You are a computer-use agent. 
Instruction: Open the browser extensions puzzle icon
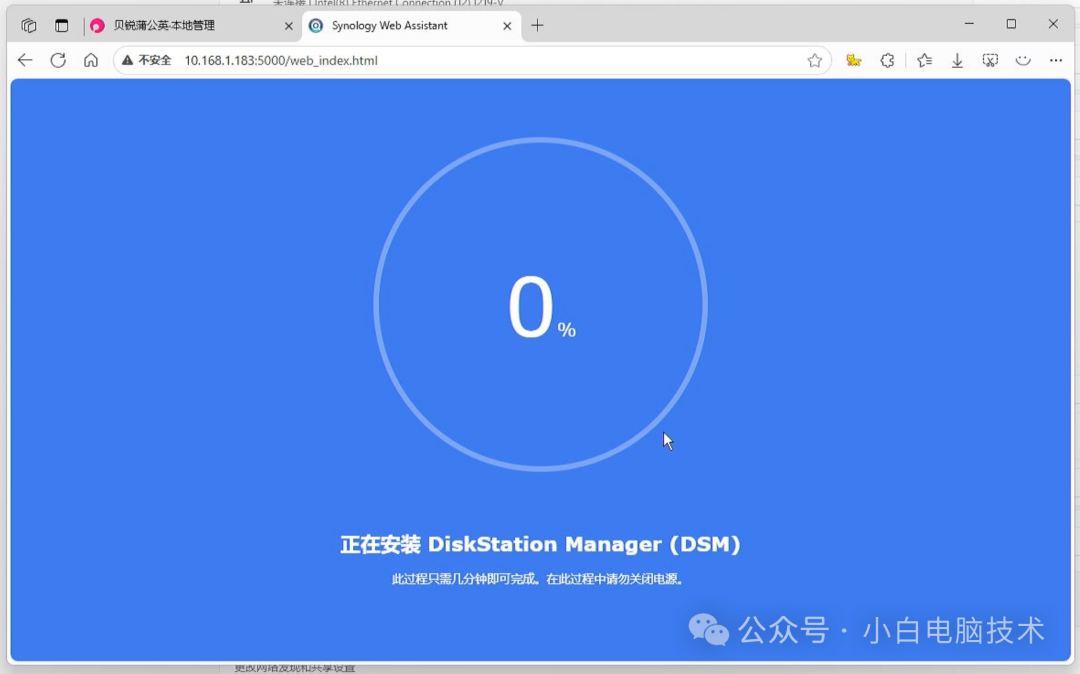886,60
